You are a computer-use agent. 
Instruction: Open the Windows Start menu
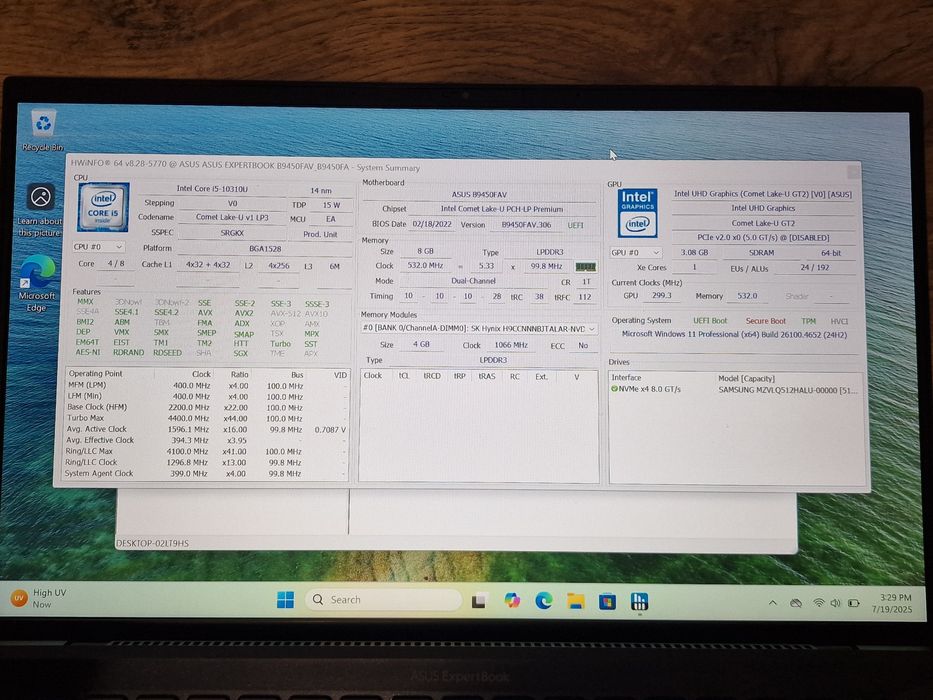coord(286,600)
